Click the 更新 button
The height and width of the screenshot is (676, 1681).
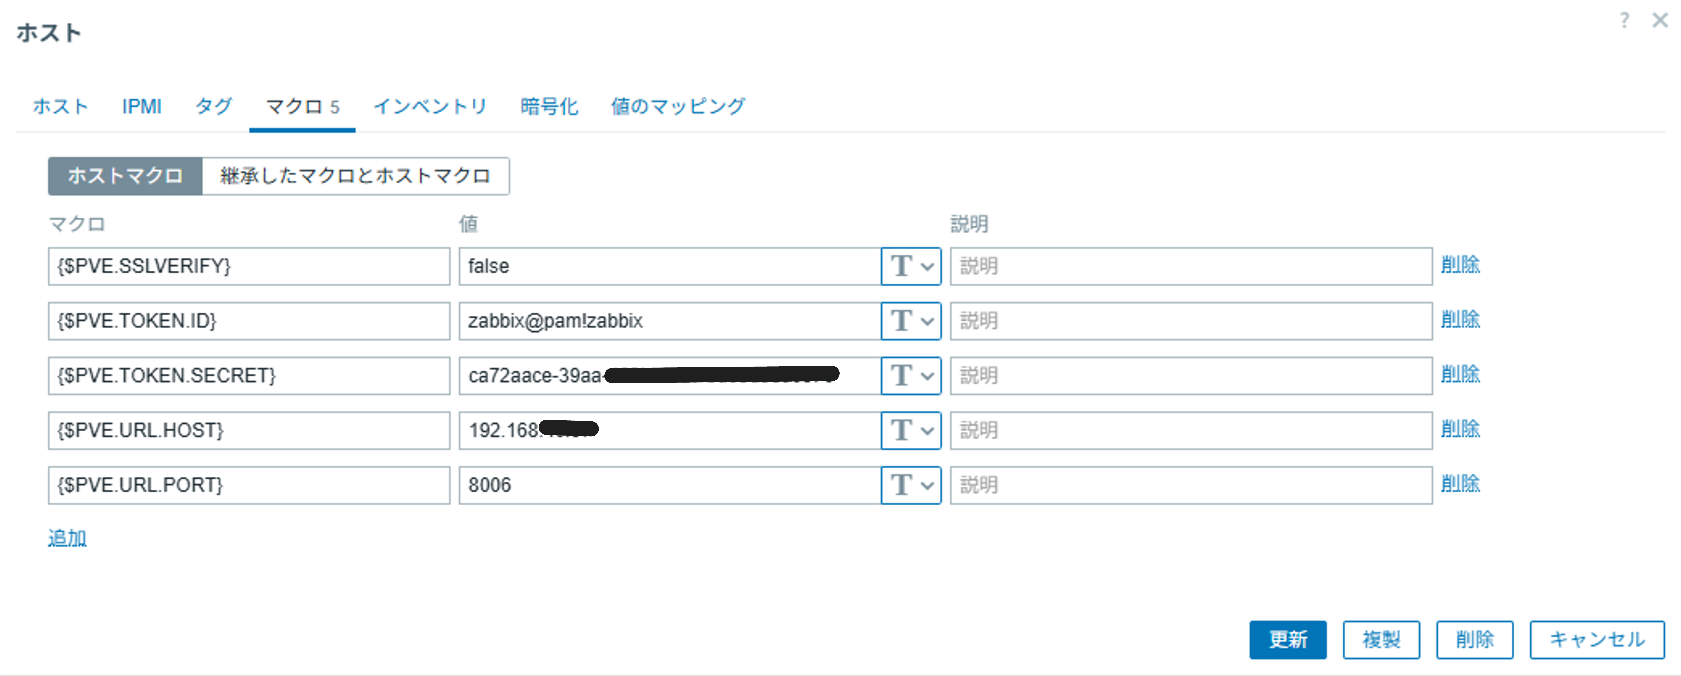tap(1287, 640)
